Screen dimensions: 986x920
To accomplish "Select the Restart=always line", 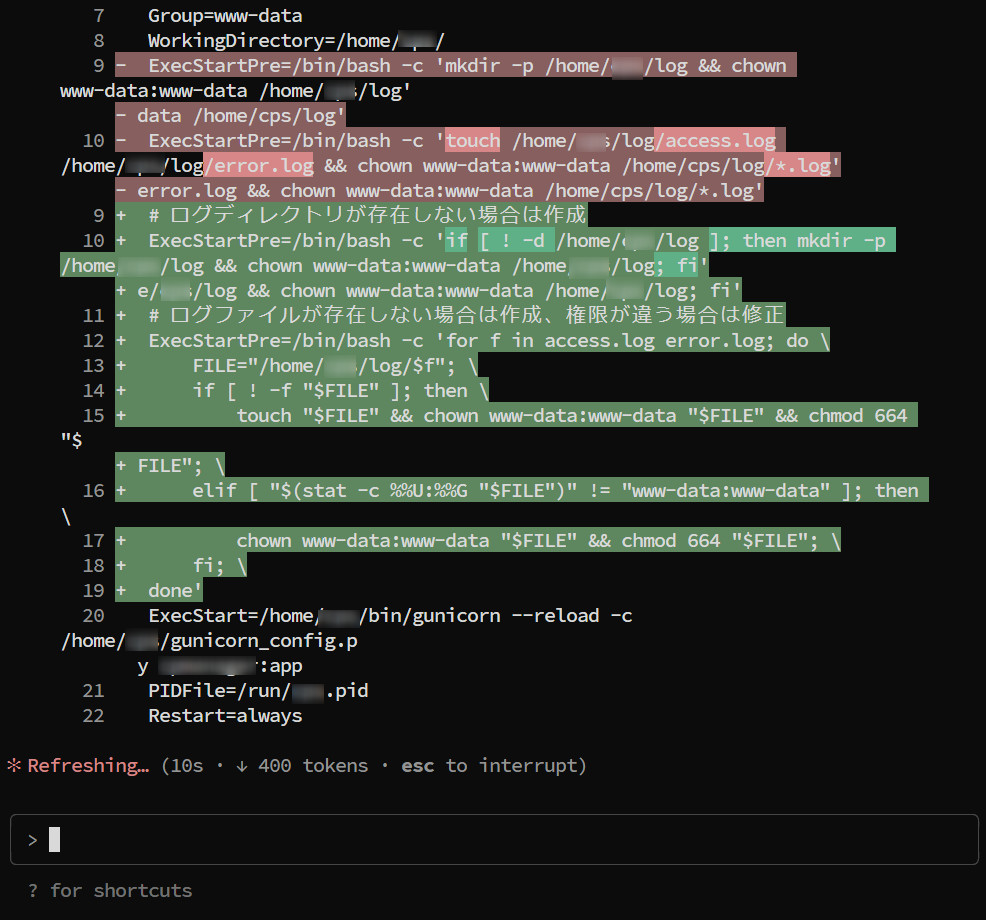I will pos(225,716).
